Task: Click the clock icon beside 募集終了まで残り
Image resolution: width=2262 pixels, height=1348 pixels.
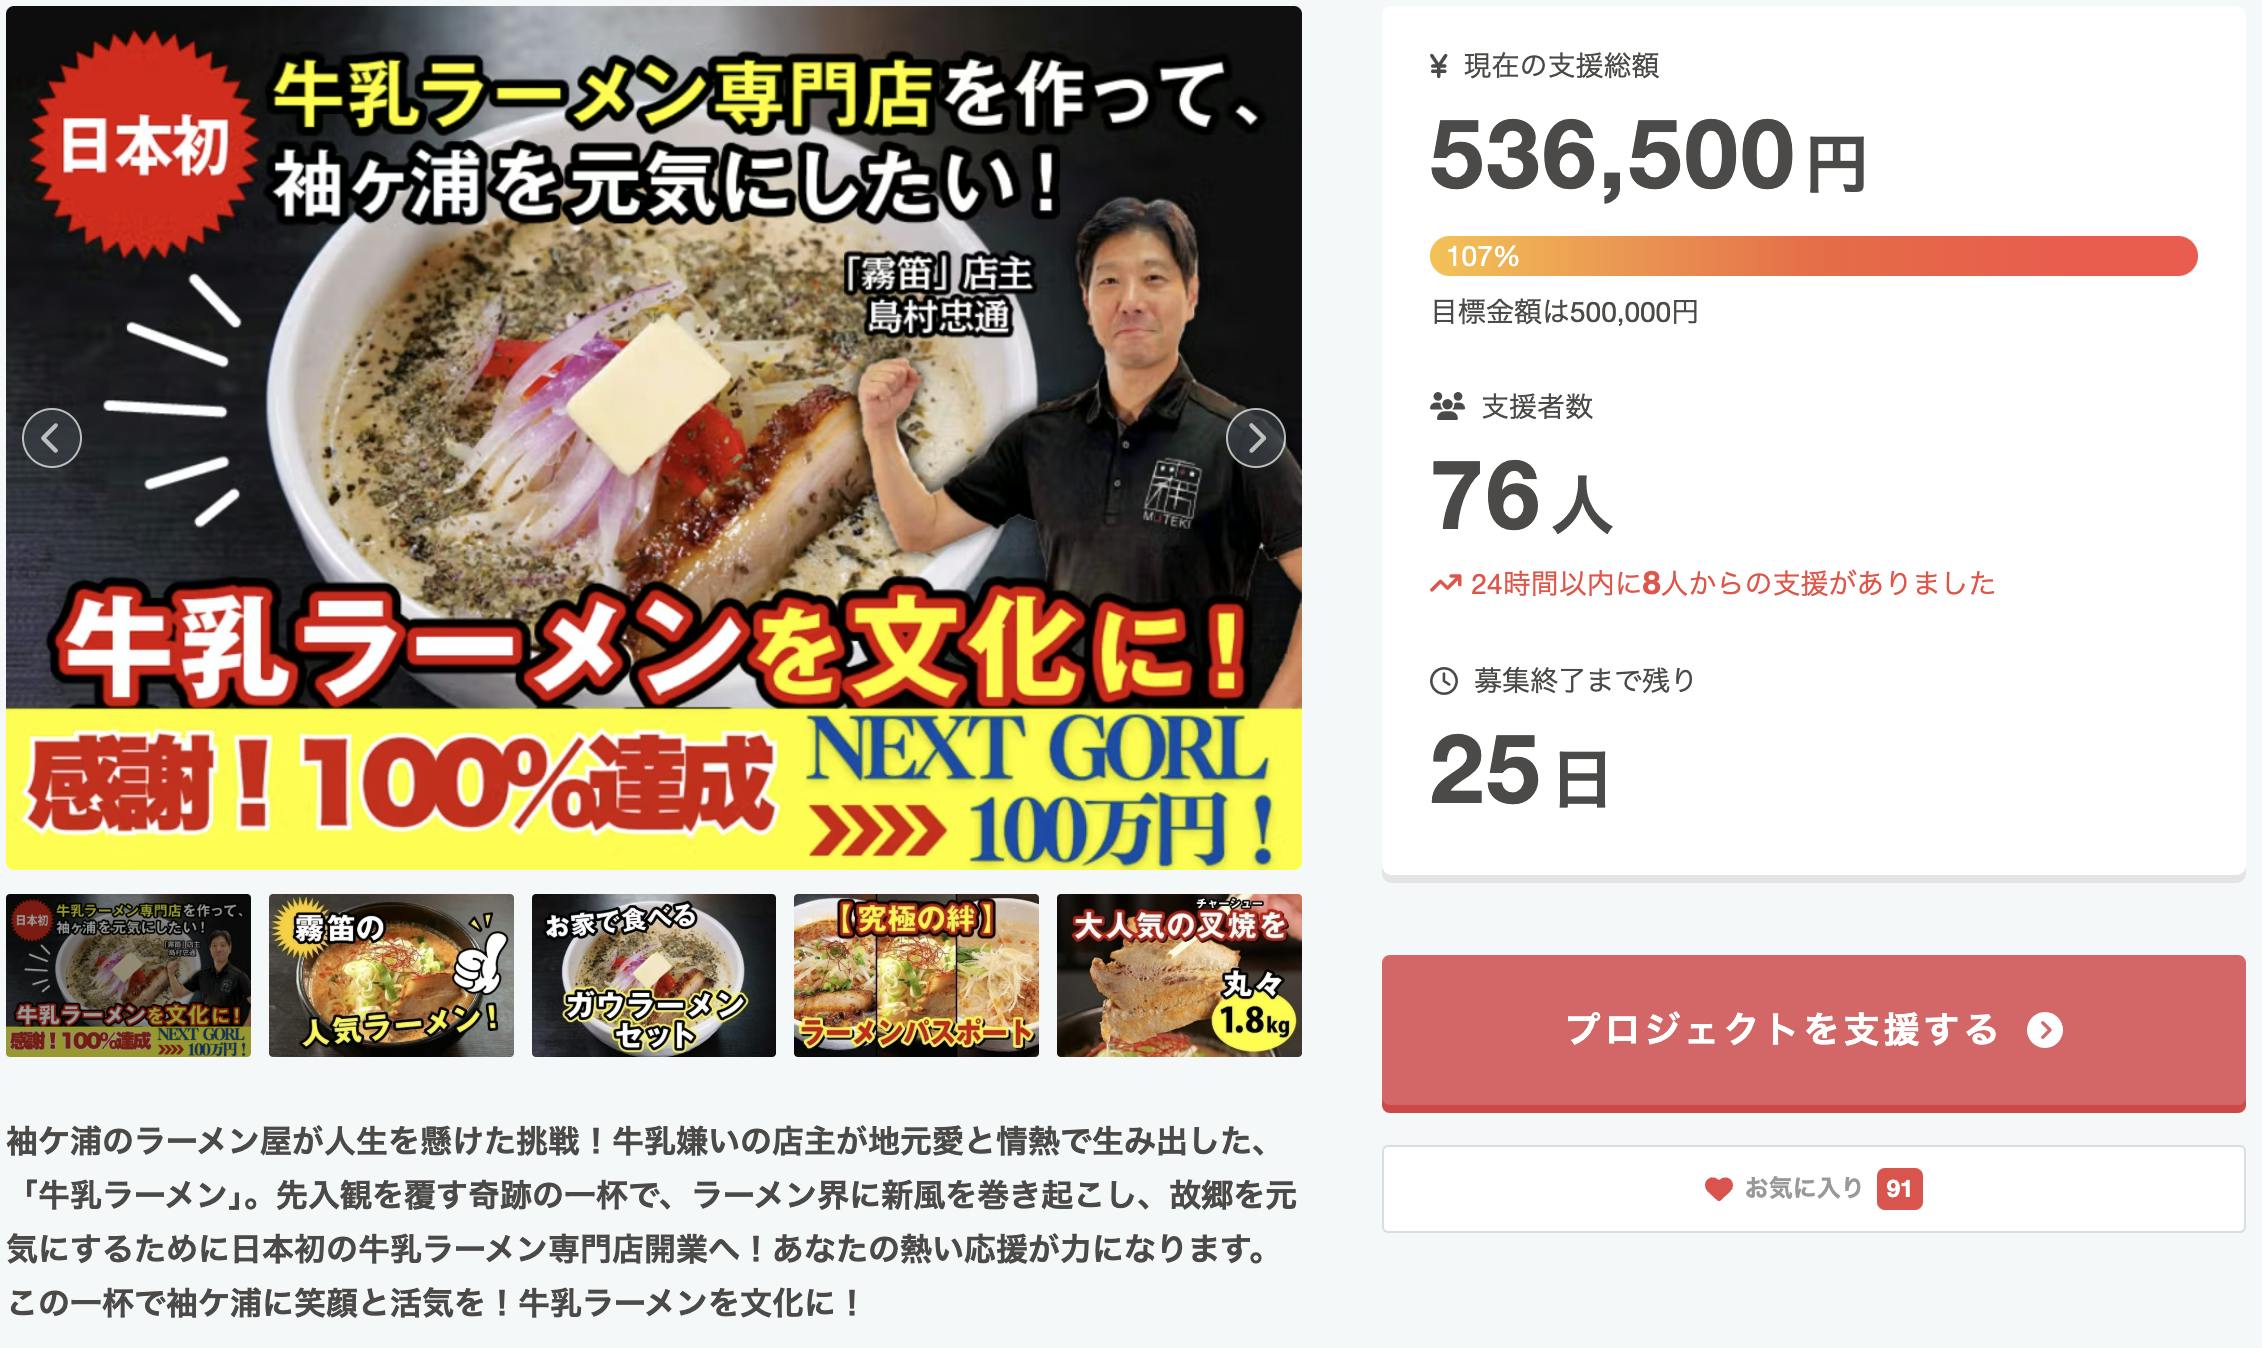Action: tap(1444, 681)
